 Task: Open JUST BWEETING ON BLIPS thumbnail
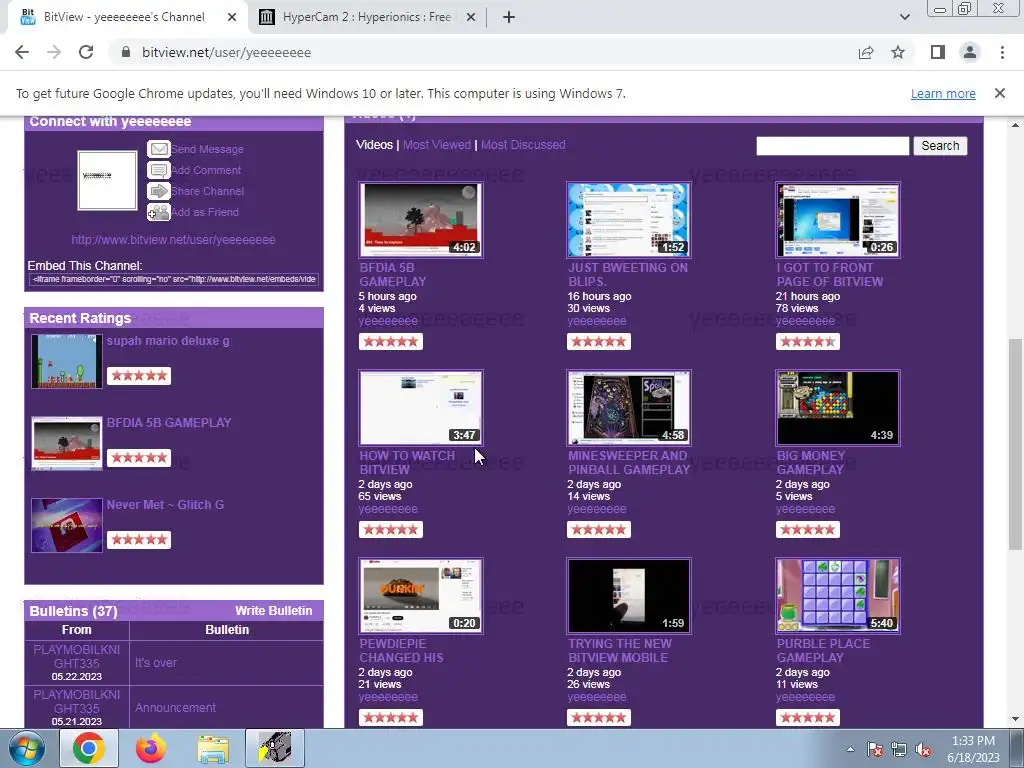(x=629, y=219)
